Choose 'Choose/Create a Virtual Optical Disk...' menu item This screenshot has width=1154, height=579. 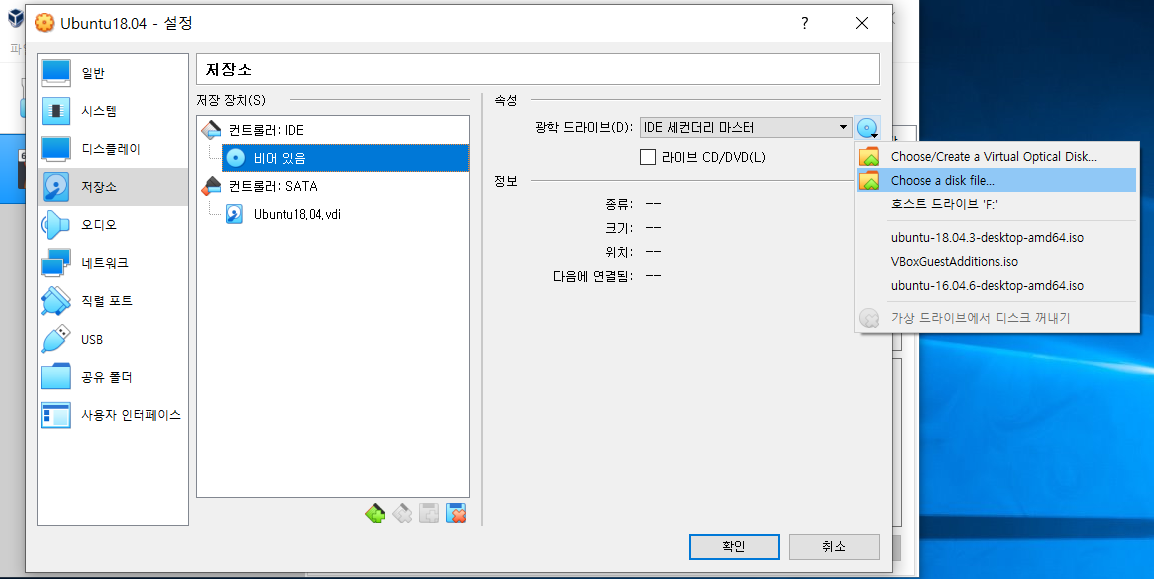pyautogui.click(x=997, y=157)
